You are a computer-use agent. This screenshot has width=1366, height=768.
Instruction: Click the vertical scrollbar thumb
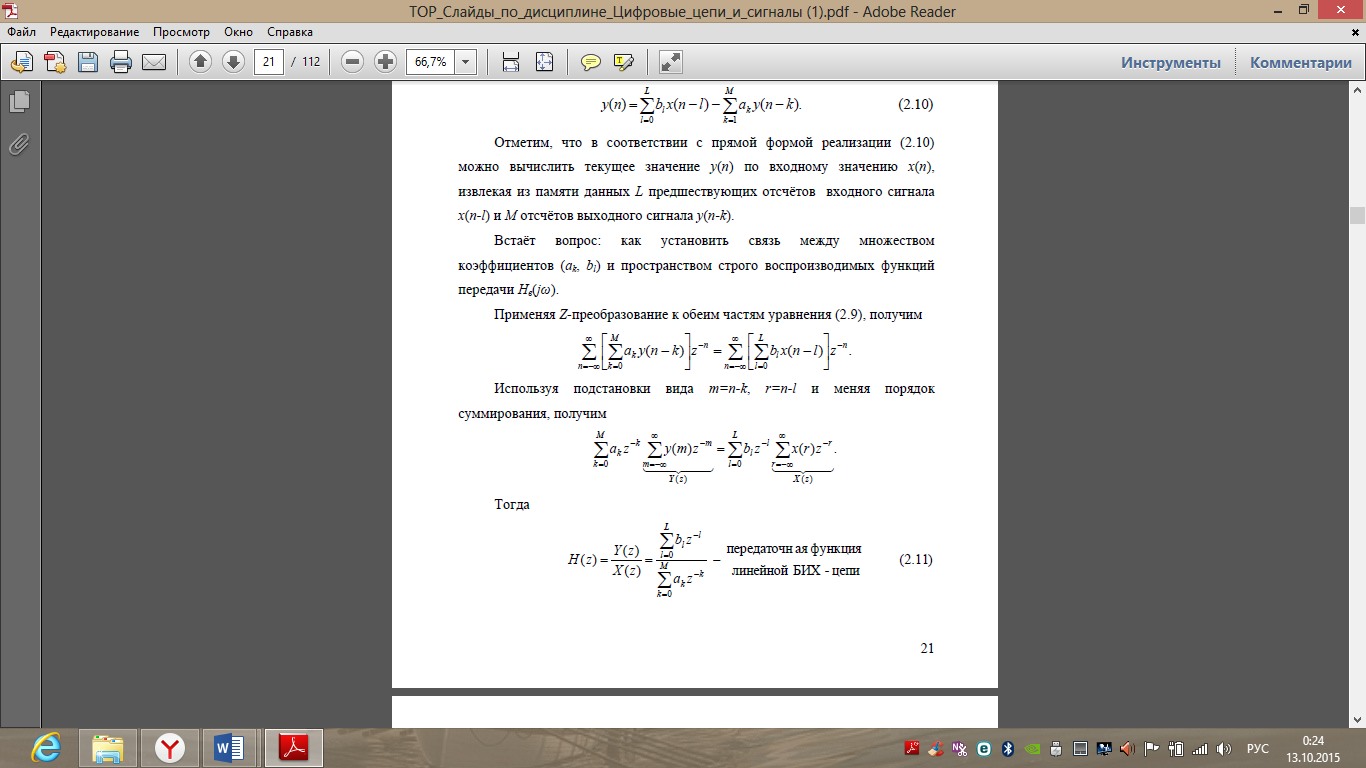[1357, 215]
